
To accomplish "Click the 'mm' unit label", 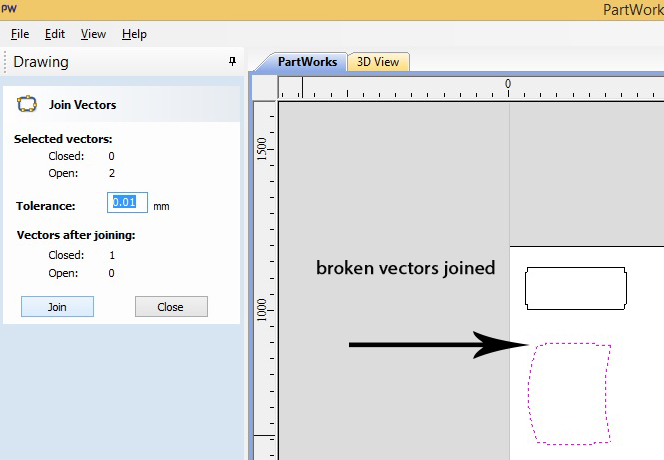I will [x=161, y=206].
